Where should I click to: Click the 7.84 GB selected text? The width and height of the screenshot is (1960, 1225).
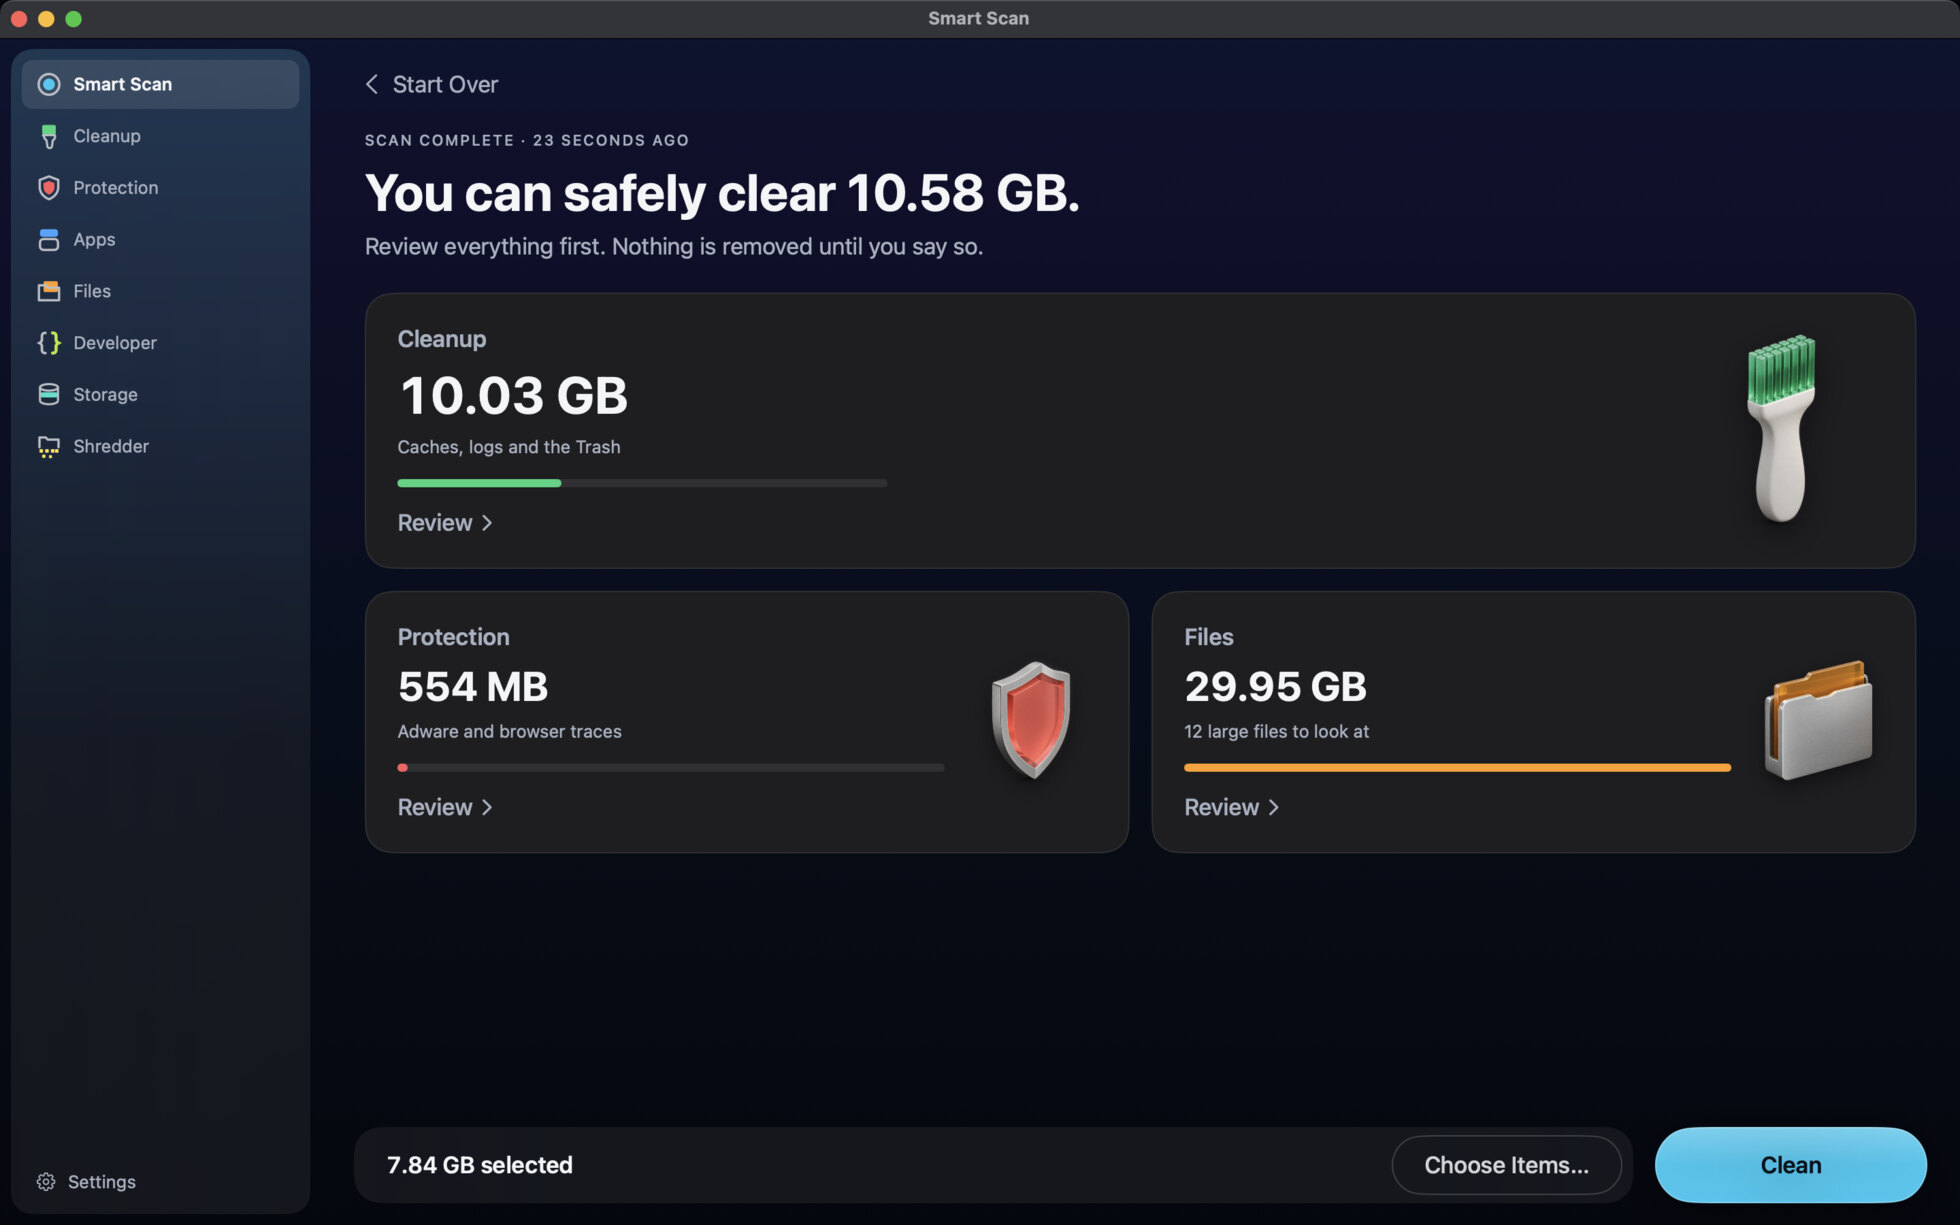pos(480,1165)
